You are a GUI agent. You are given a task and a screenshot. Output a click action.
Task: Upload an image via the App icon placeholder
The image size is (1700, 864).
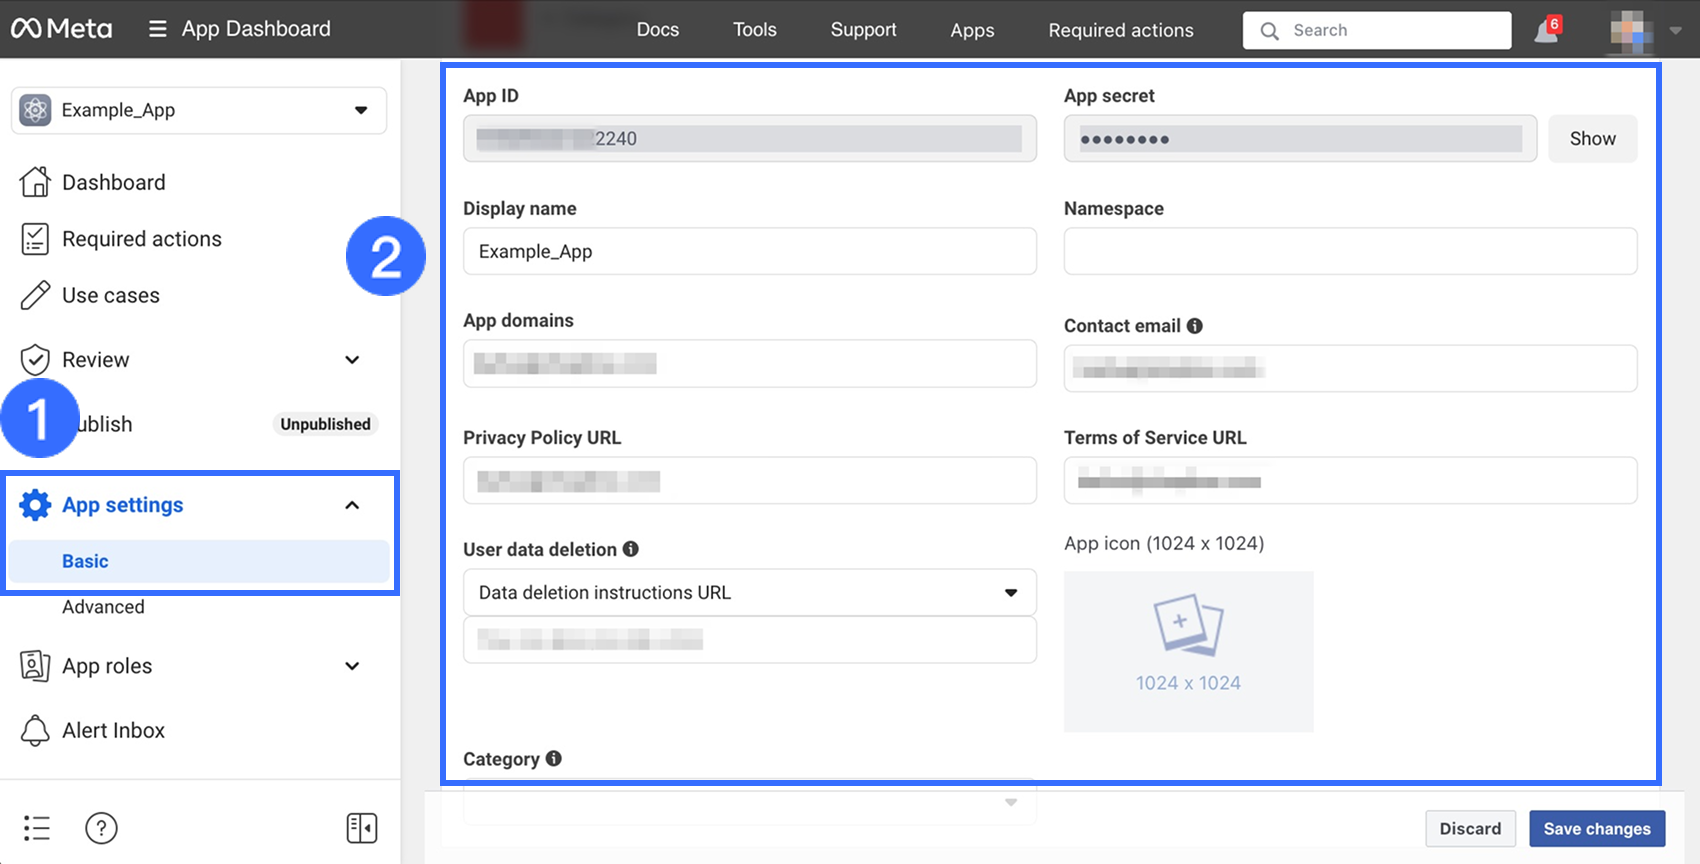click(x=1189, y=651)
